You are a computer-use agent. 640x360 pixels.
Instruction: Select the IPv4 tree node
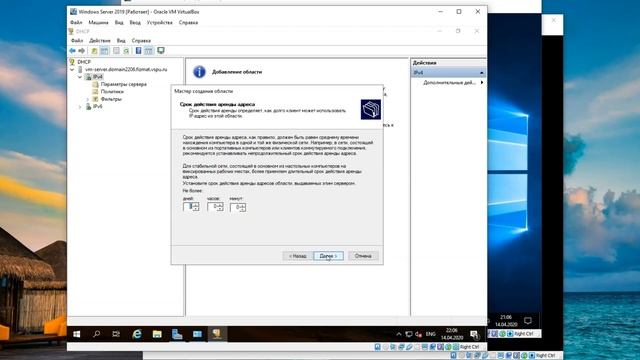(x=98, y=77)
